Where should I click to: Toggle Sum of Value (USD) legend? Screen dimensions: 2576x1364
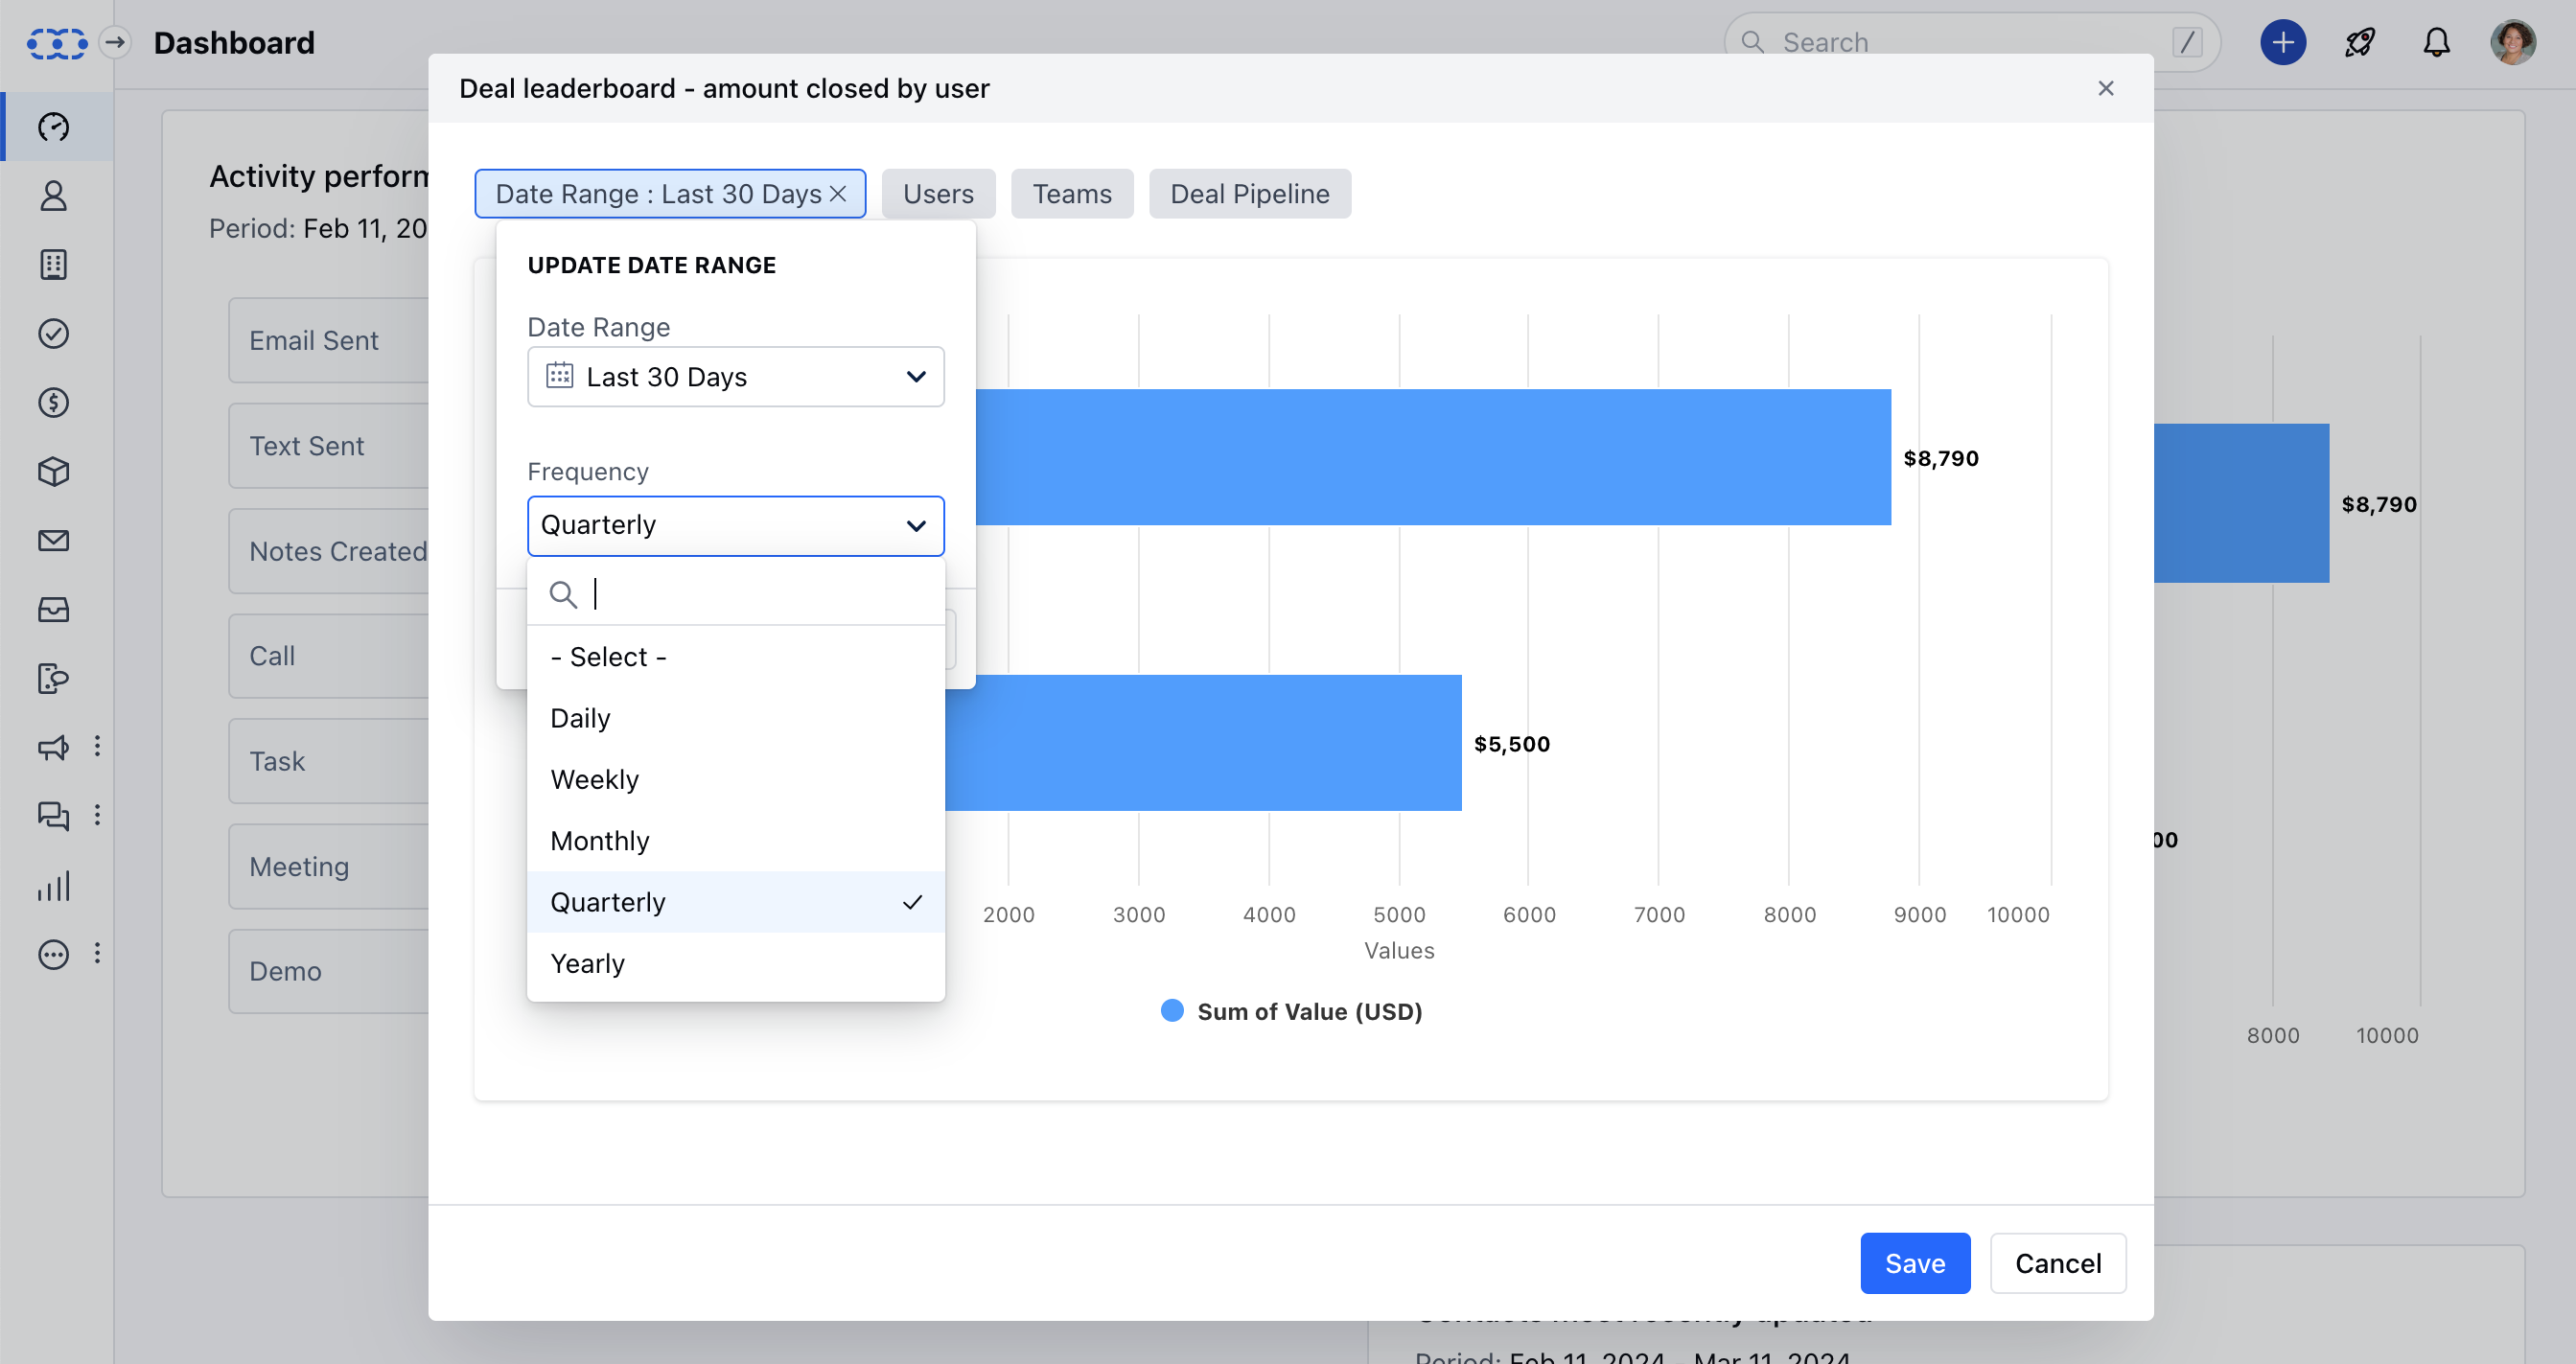(x=1292, y=1012)
